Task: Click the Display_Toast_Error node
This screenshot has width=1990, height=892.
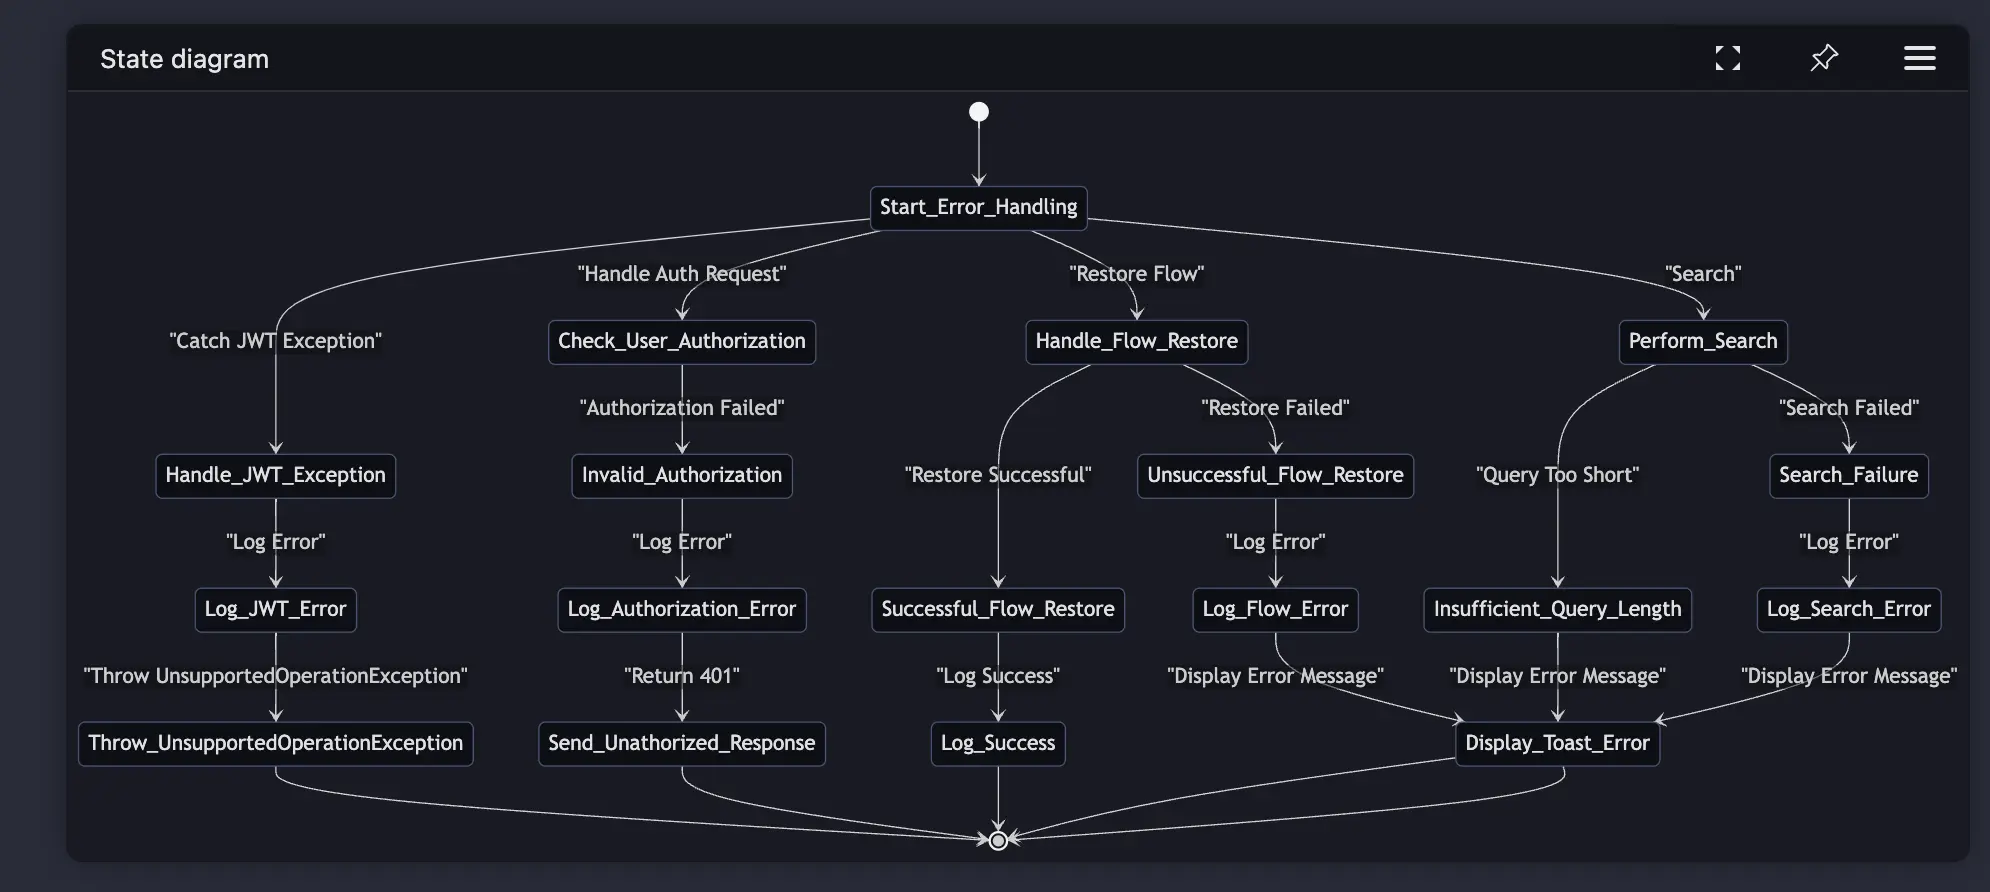Action: click(1558, 744)
